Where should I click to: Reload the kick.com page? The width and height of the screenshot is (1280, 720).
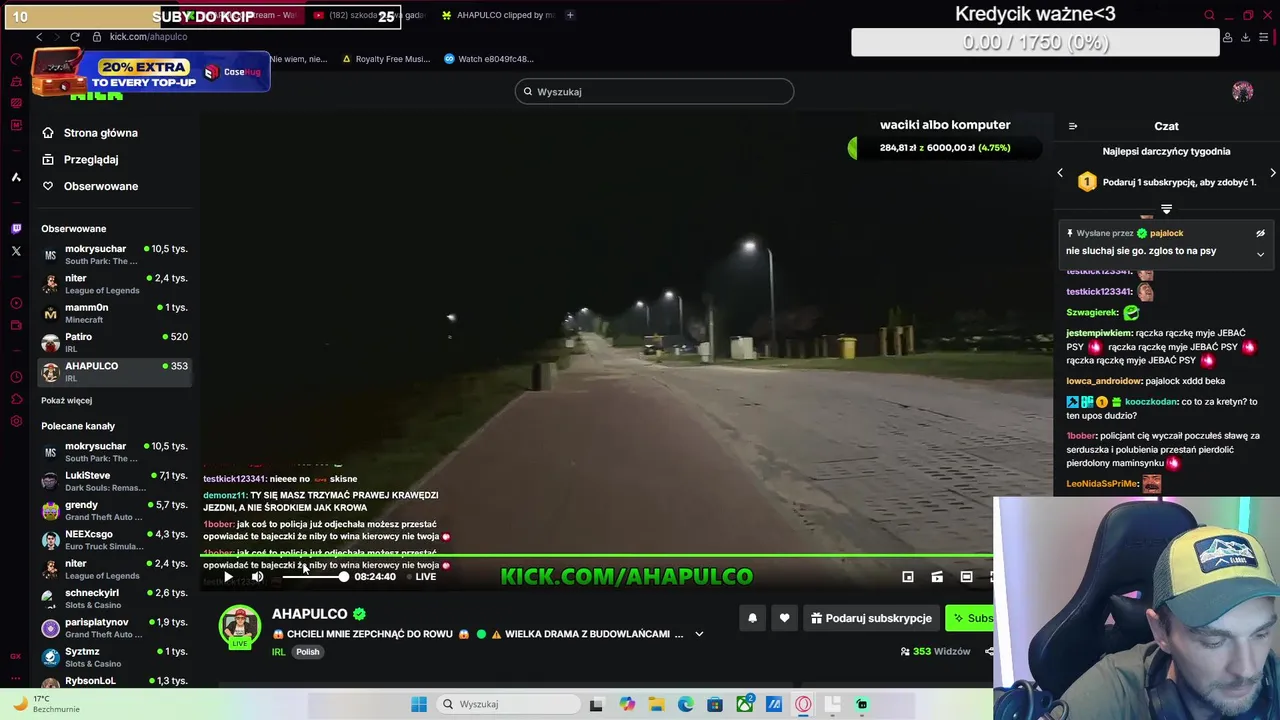point(74,37)
